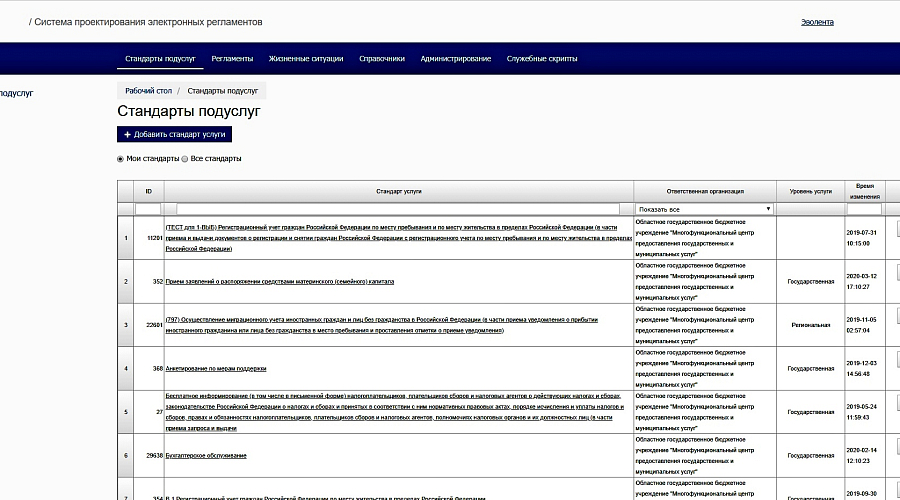Go to Рабочий стол breadcrumb
The image size is (900, 500).
click(x=149, y=91)
